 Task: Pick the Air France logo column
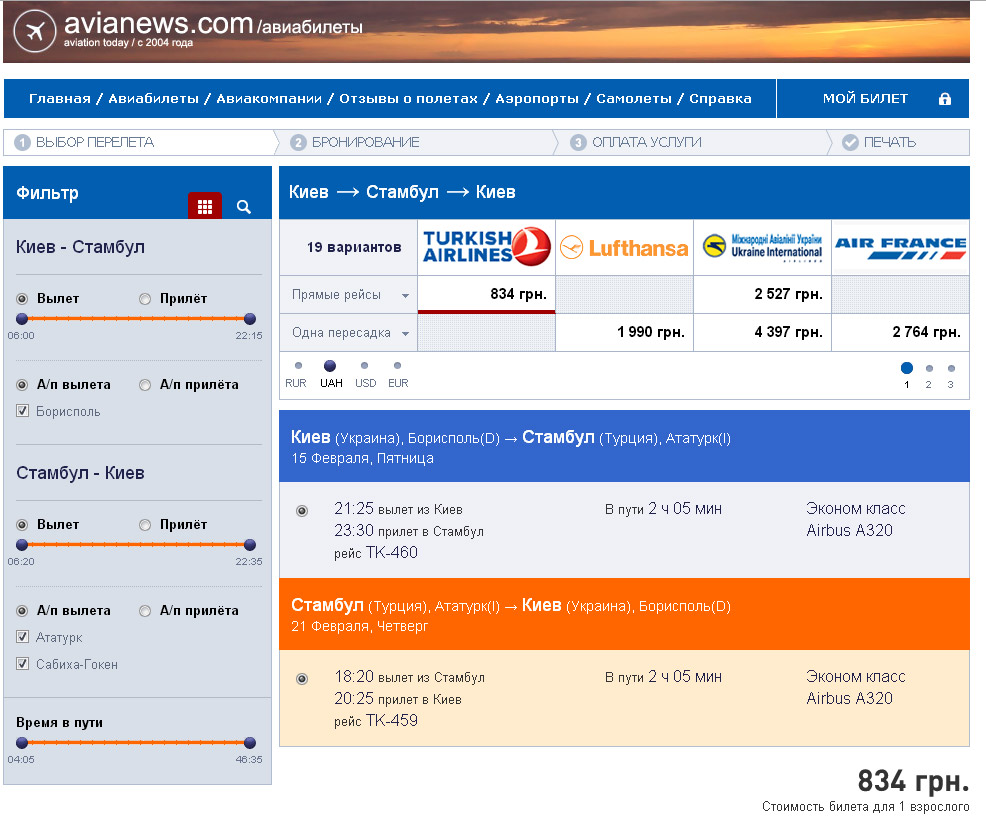900,247
